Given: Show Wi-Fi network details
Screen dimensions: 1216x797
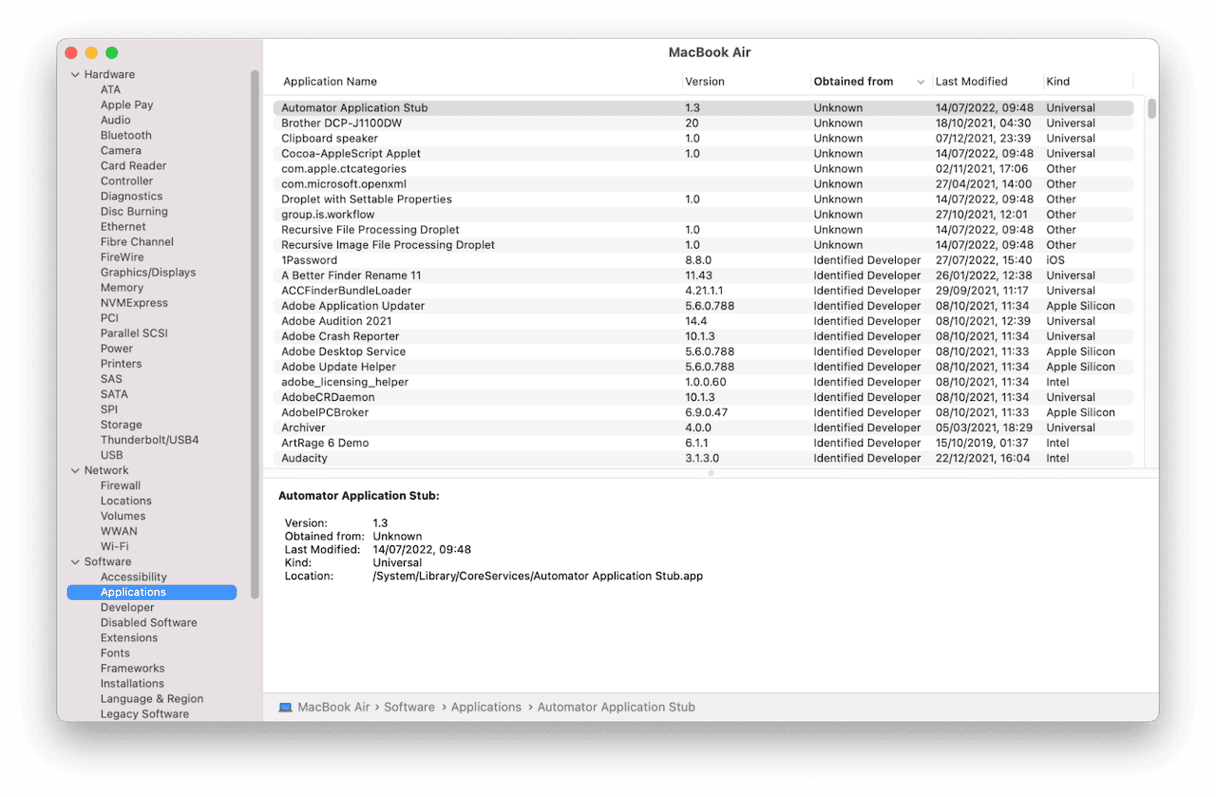Looking at the screenshot, I should [x=114, y=547].
